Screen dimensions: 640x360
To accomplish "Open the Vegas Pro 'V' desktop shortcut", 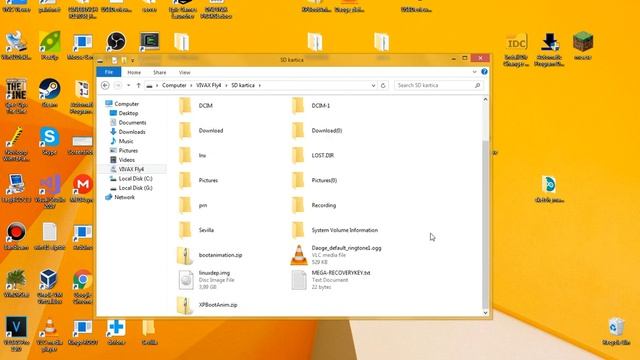I will point(16,327).
